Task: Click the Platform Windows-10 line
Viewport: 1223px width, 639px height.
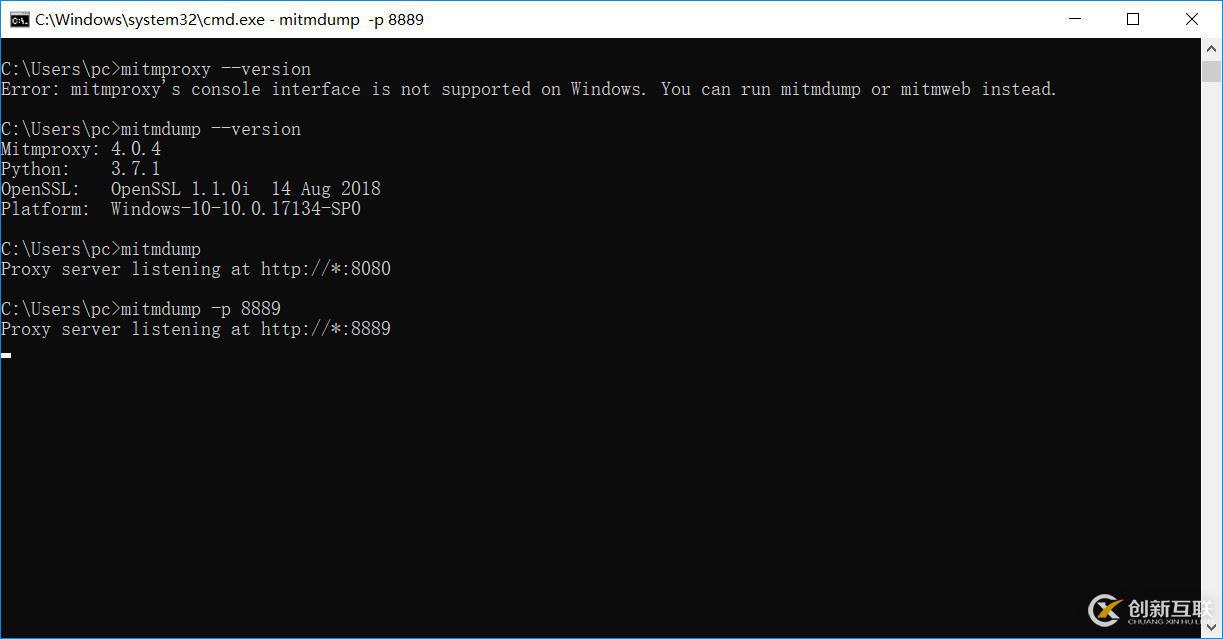Action: pyautogui.click(x=181, y=209)
